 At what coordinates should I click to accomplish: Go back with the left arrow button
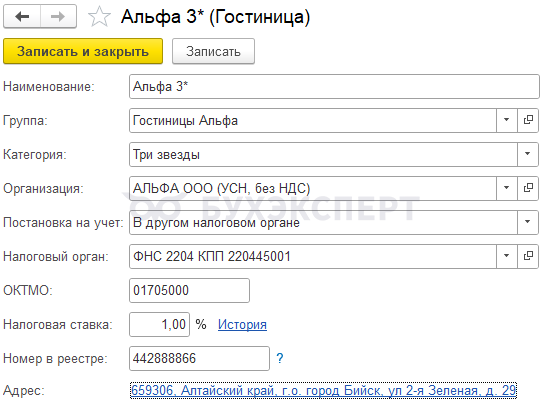22,16
